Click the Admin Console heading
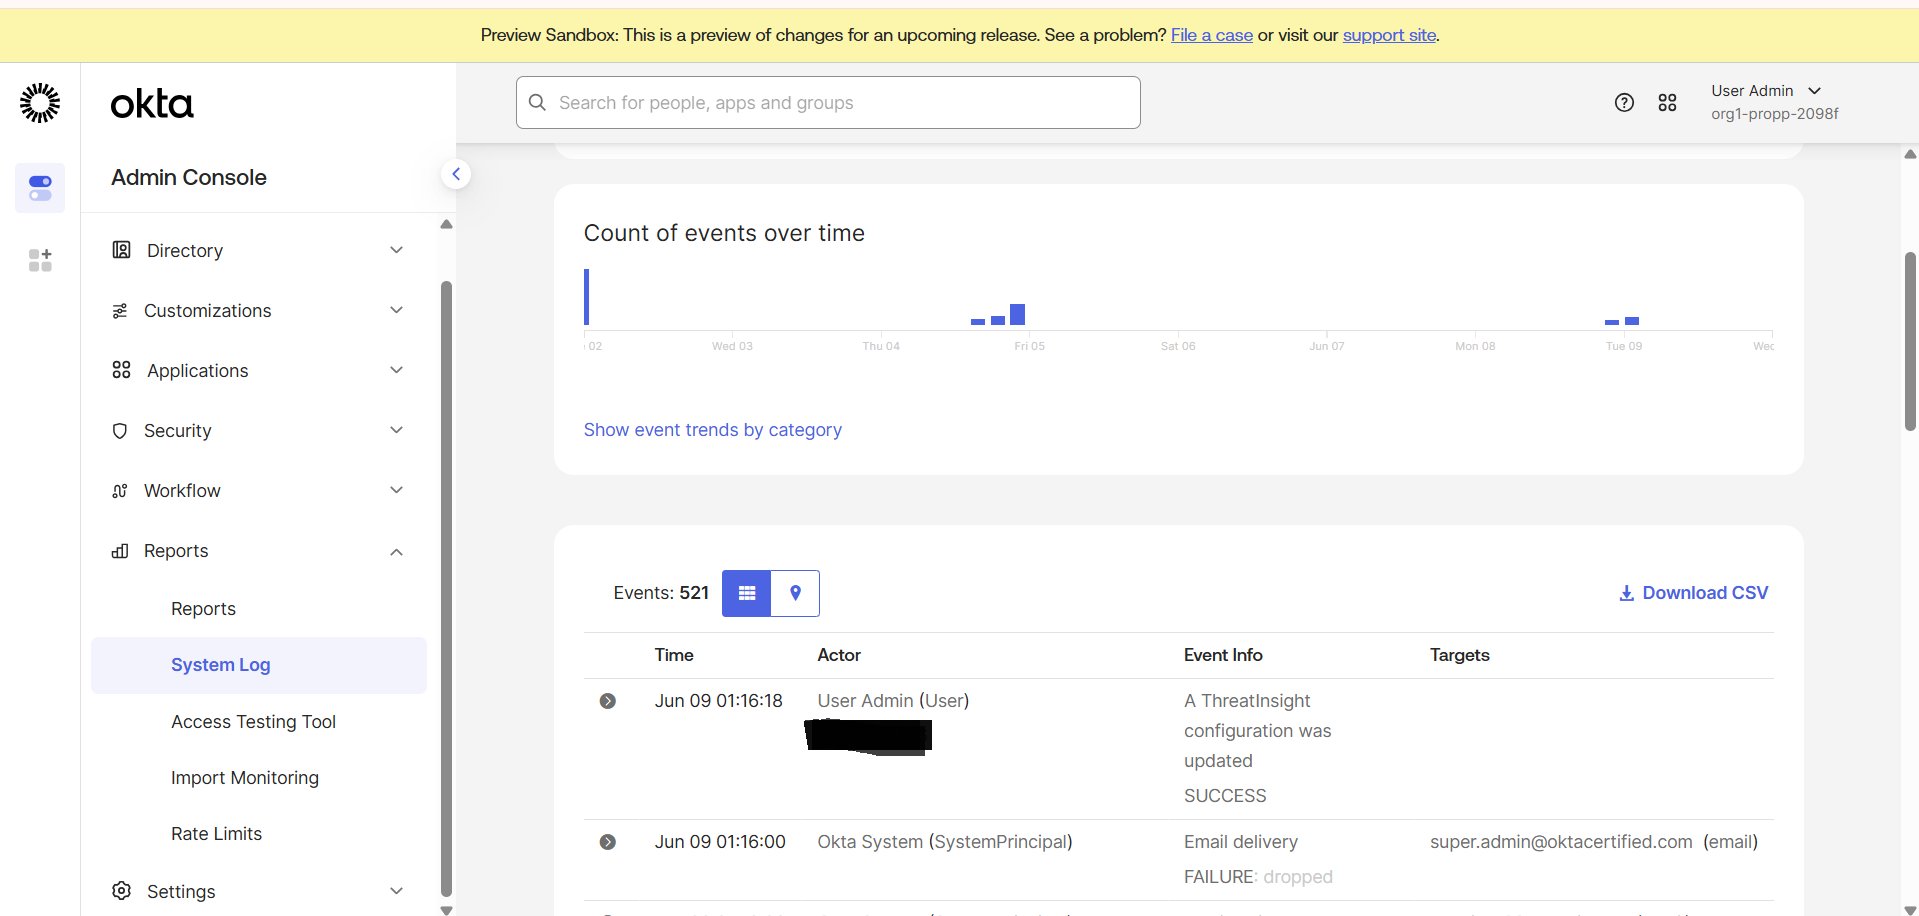The height and width of the screenshot is (916, 1919). [x=189, y=177]
